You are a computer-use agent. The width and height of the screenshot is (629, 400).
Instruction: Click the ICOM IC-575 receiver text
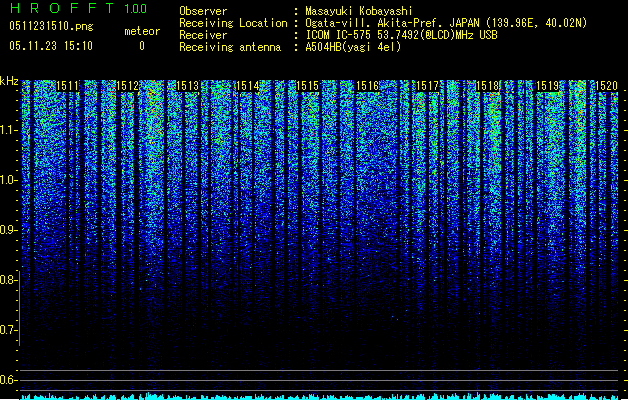pos(402,35)
